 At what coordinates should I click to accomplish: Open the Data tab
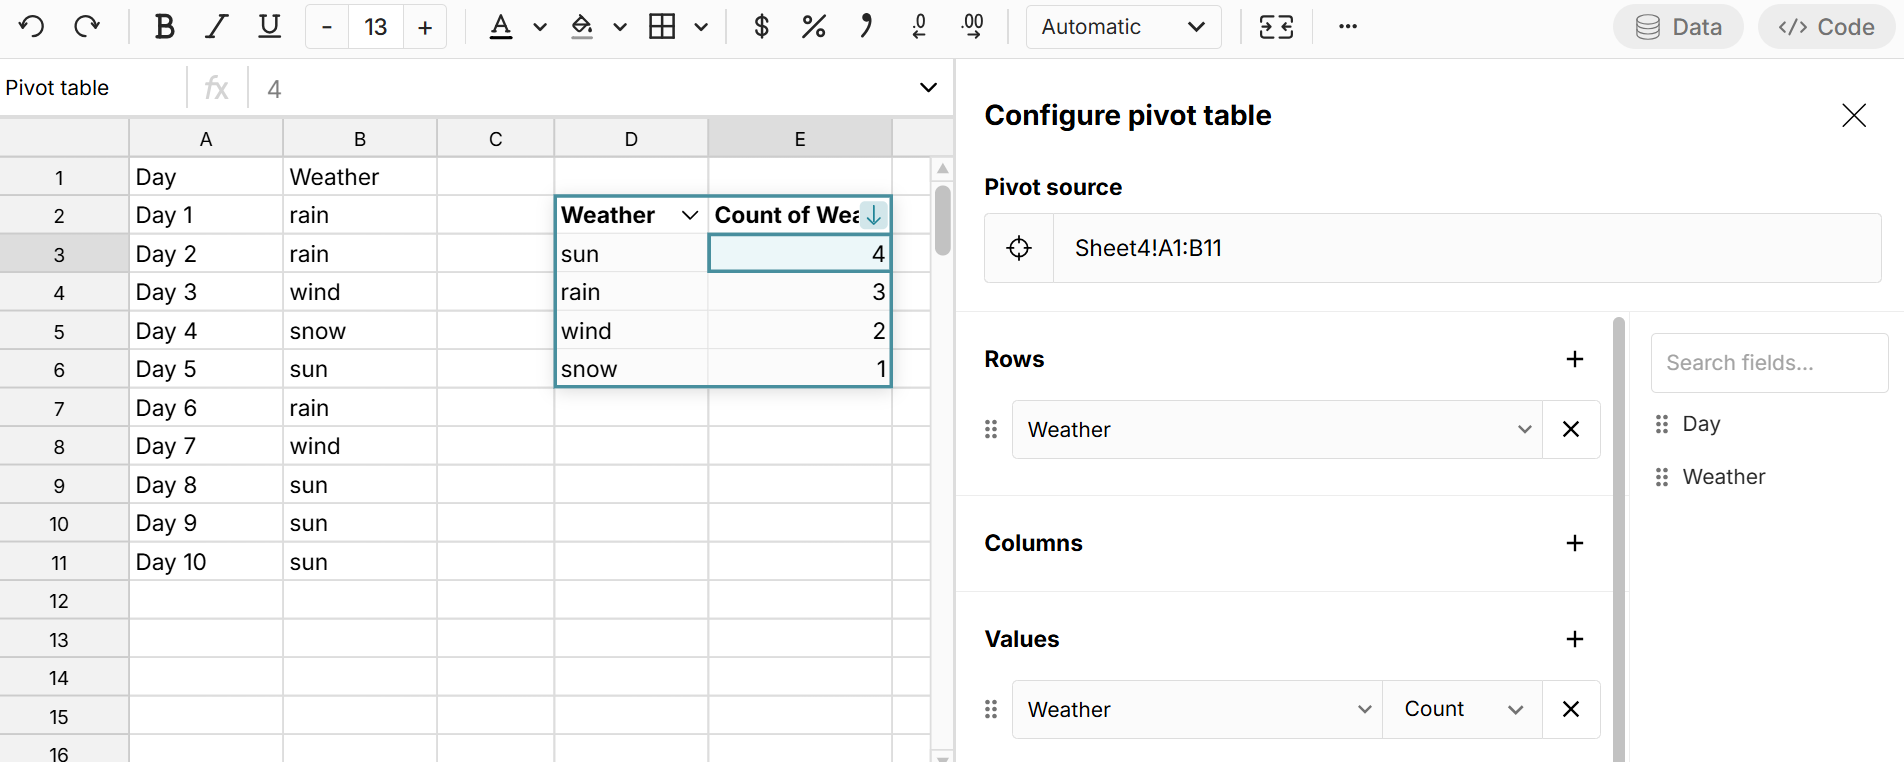[1678, 27]
